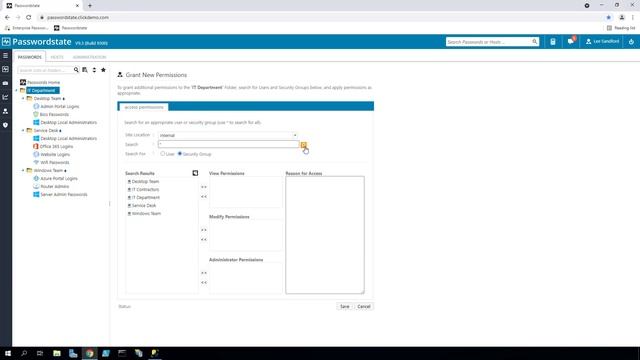Open the reports chart icon in sidebar
The image size is (640, 360).
pyautogui.click(x=5, y=97)
